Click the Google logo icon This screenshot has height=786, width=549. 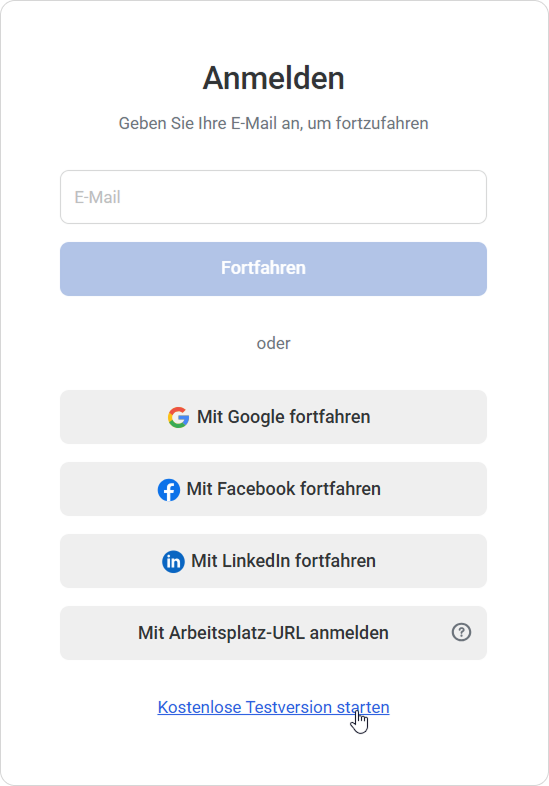pyautogui.click(x=178, y=417)
